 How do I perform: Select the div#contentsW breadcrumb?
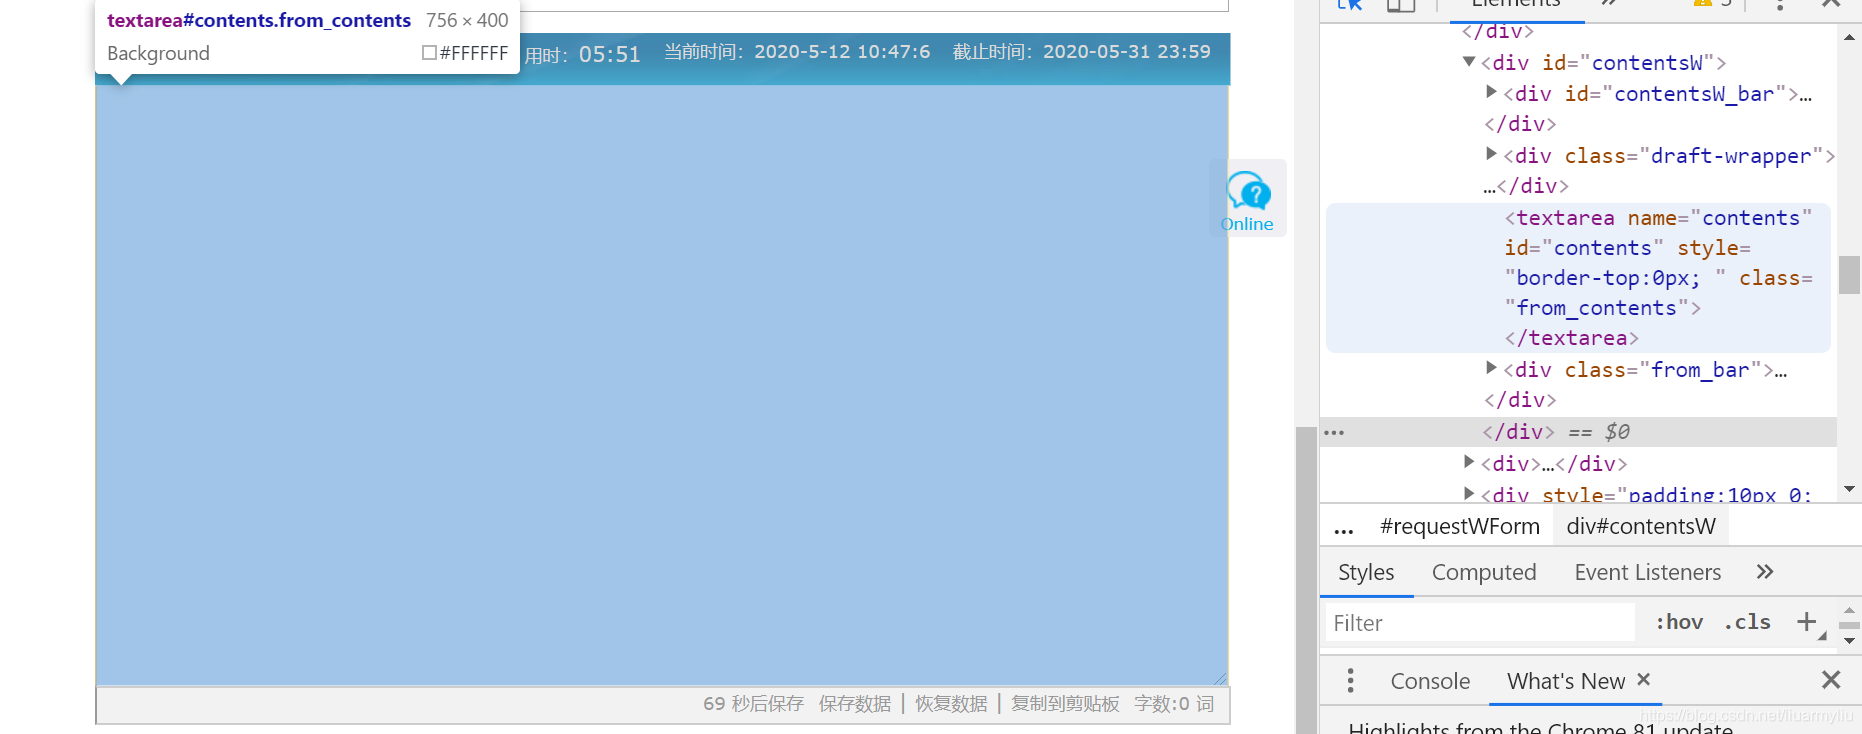click(x=1641, y=526)
